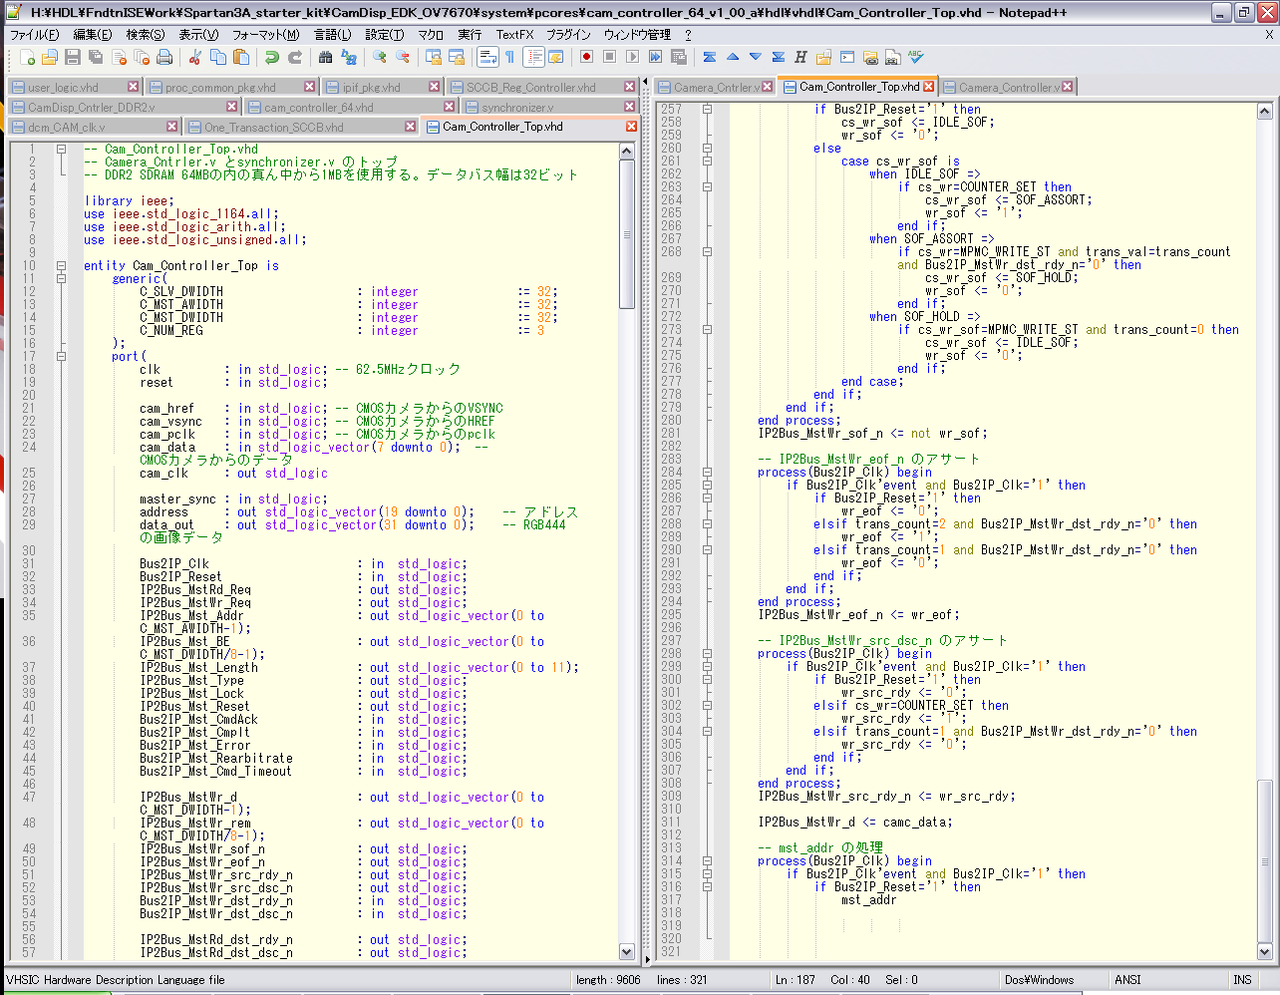1280x995 pixels.
Task: Toggle indent guide display button
Action: tap(533, 57)
